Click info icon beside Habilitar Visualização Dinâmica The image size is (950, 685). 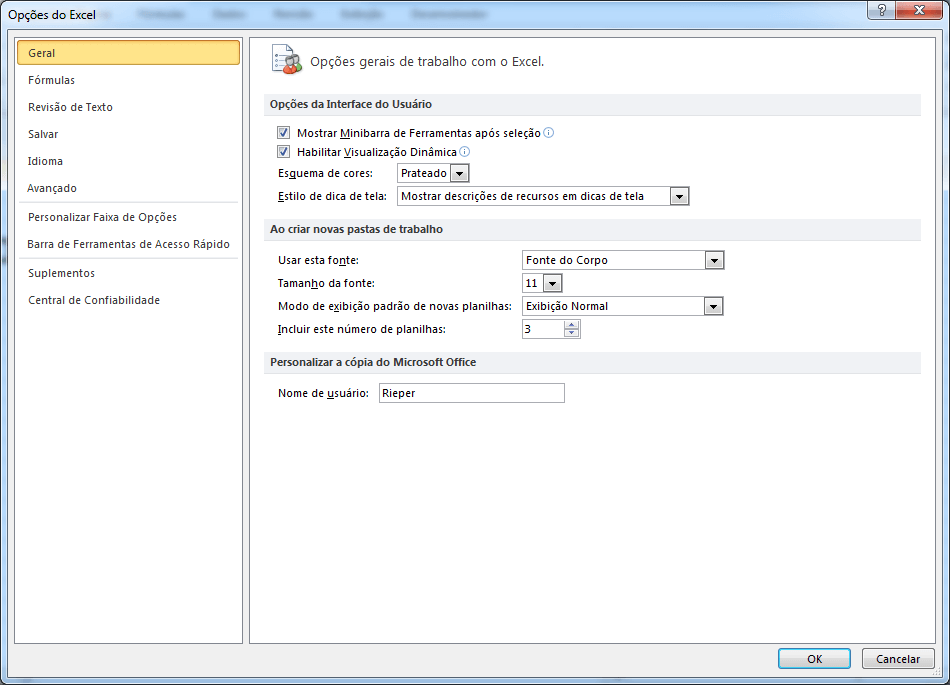pyautogui.click(x=465, y=152)
